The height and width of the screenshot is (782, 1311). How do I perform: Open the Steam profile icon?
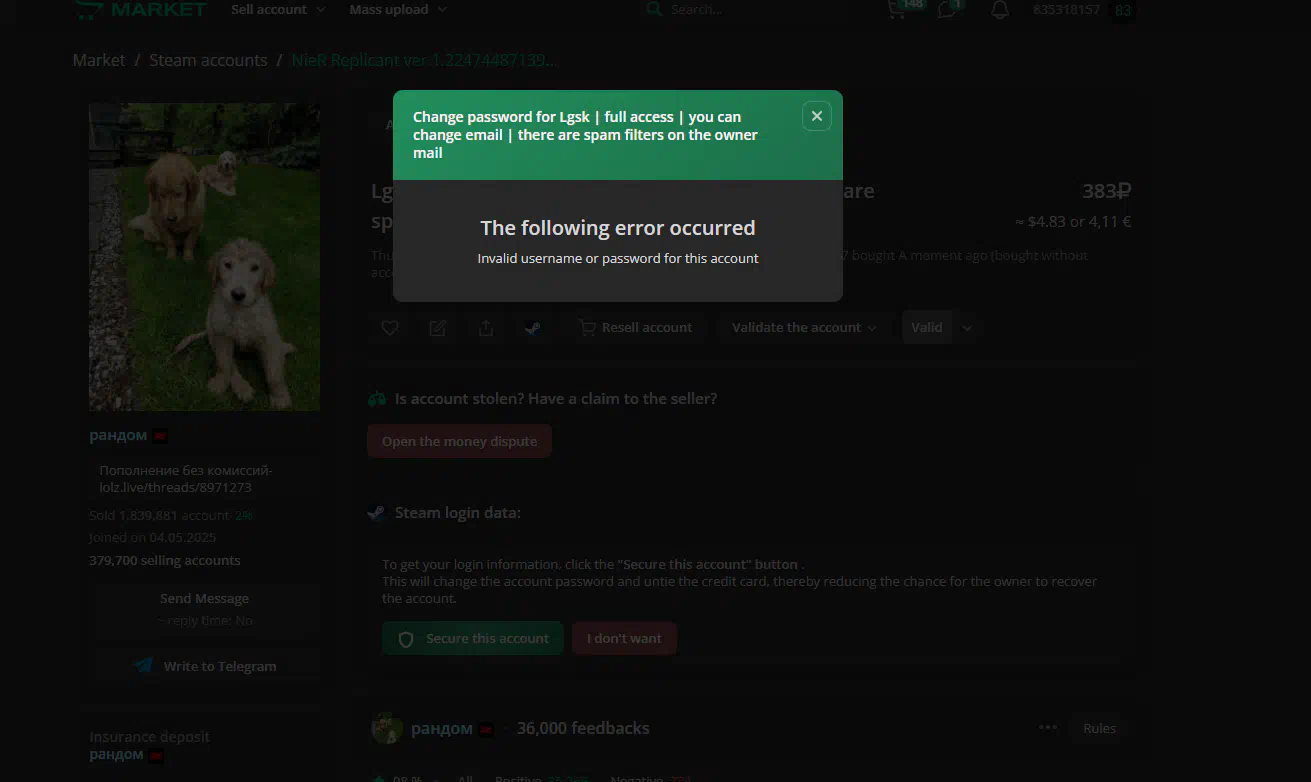pos(533,328)
